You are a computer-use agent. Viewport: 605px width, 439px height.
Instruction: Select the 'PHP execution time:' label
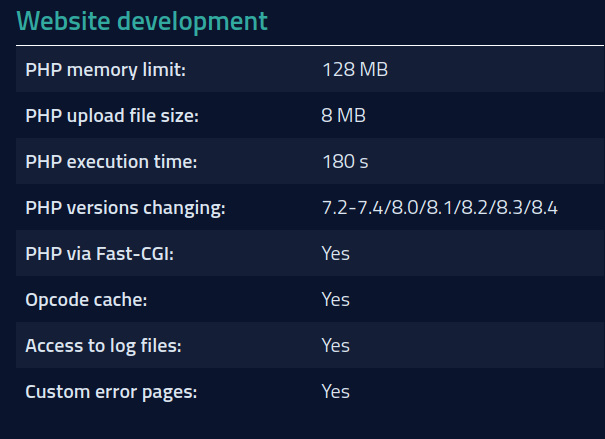111,162
